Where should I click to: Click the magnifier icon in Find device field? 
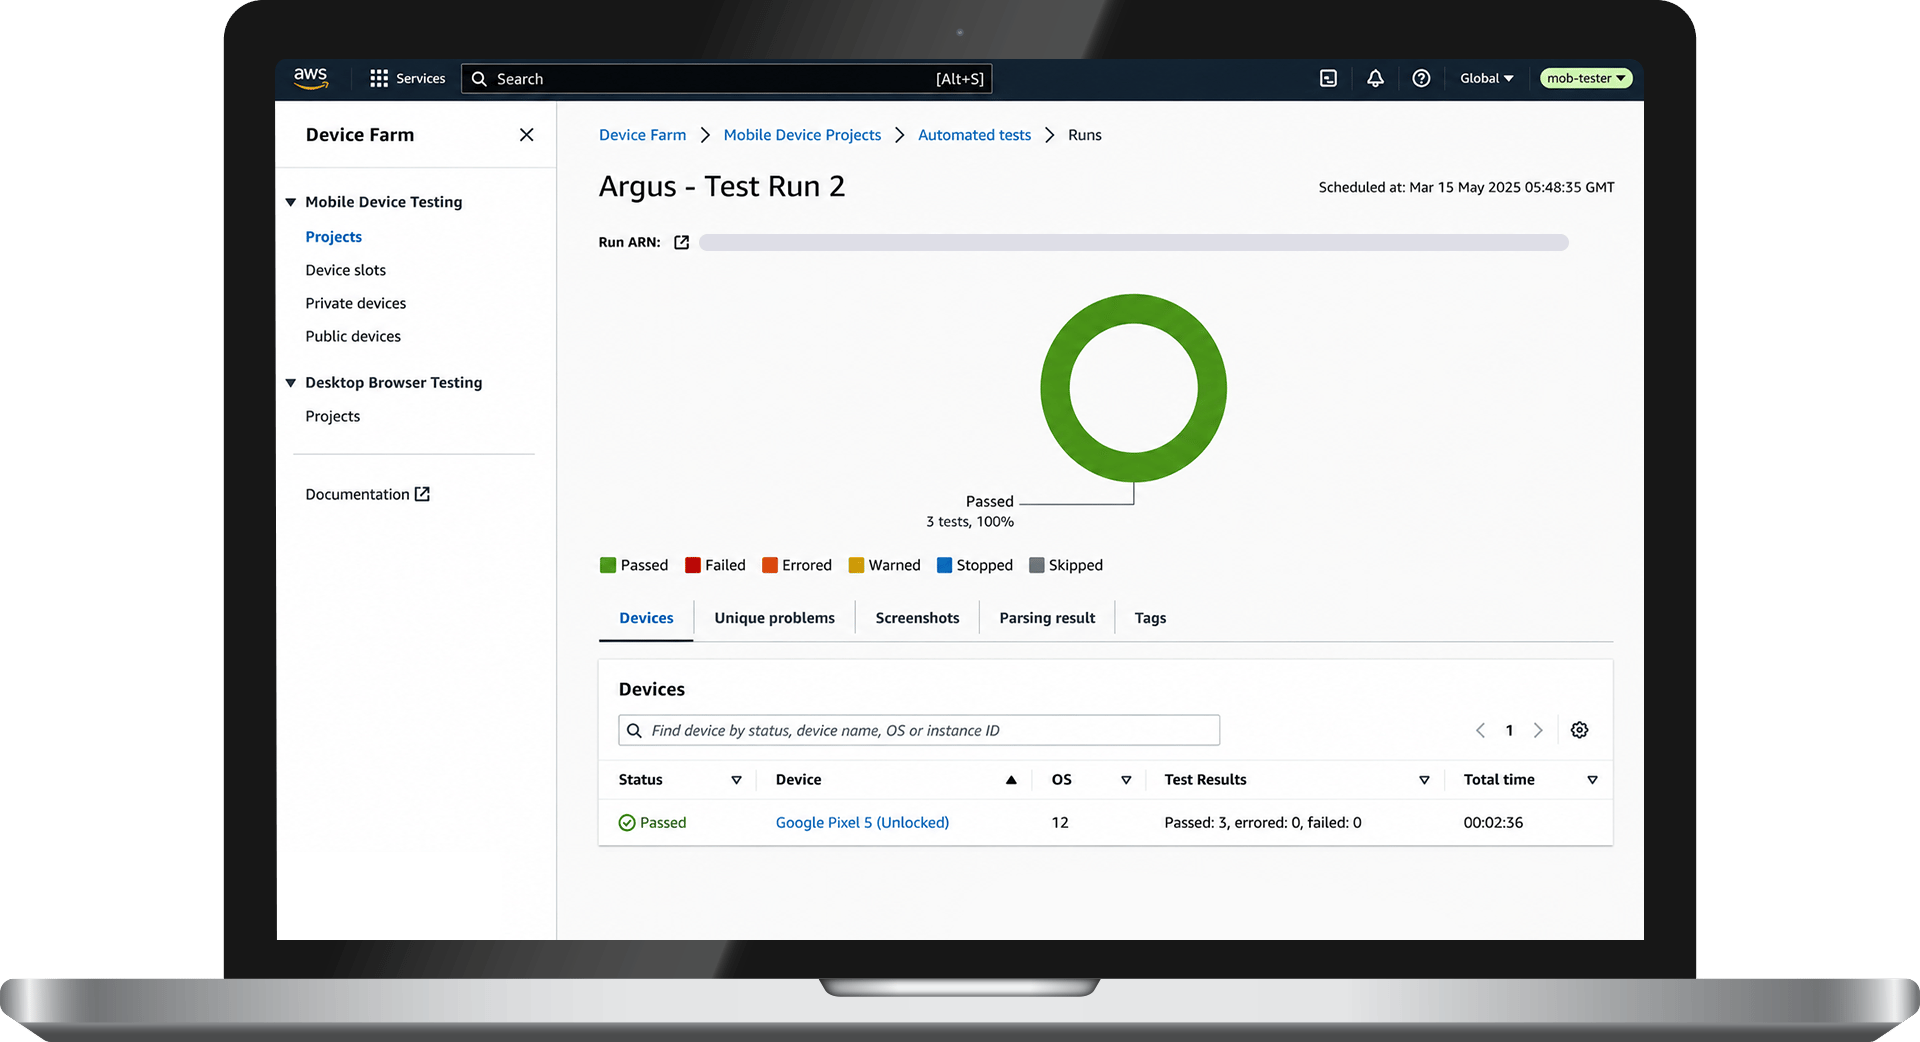click(x=634, y=731)
